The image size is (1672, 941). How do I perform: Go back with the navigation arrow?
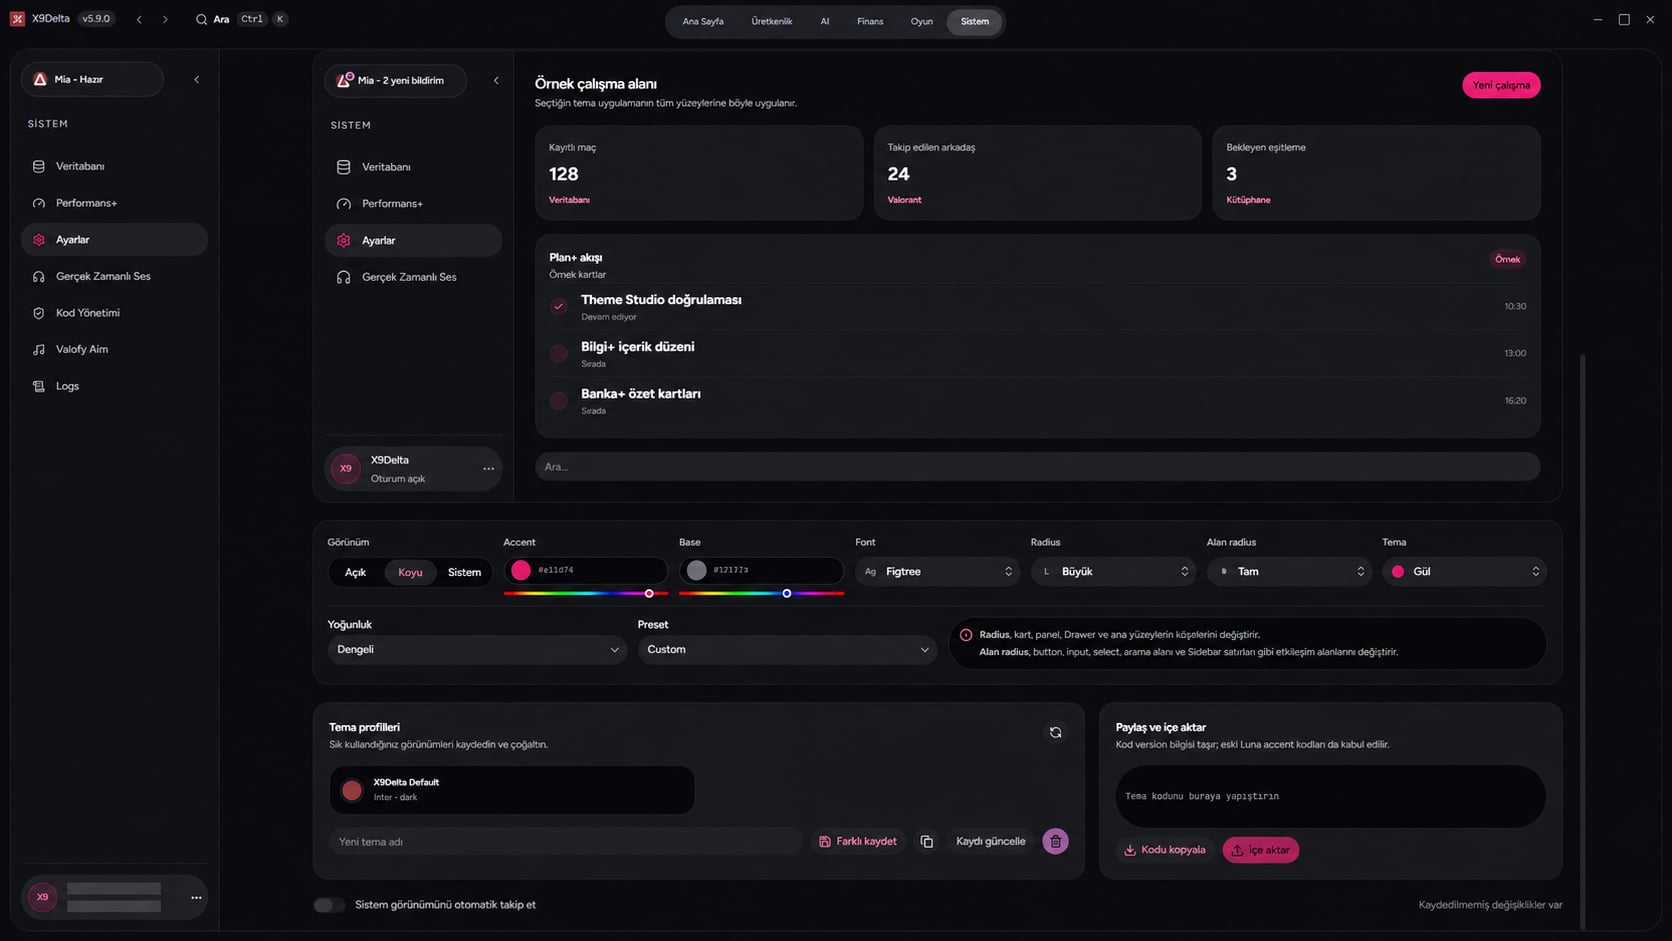[x=139, y=19]
